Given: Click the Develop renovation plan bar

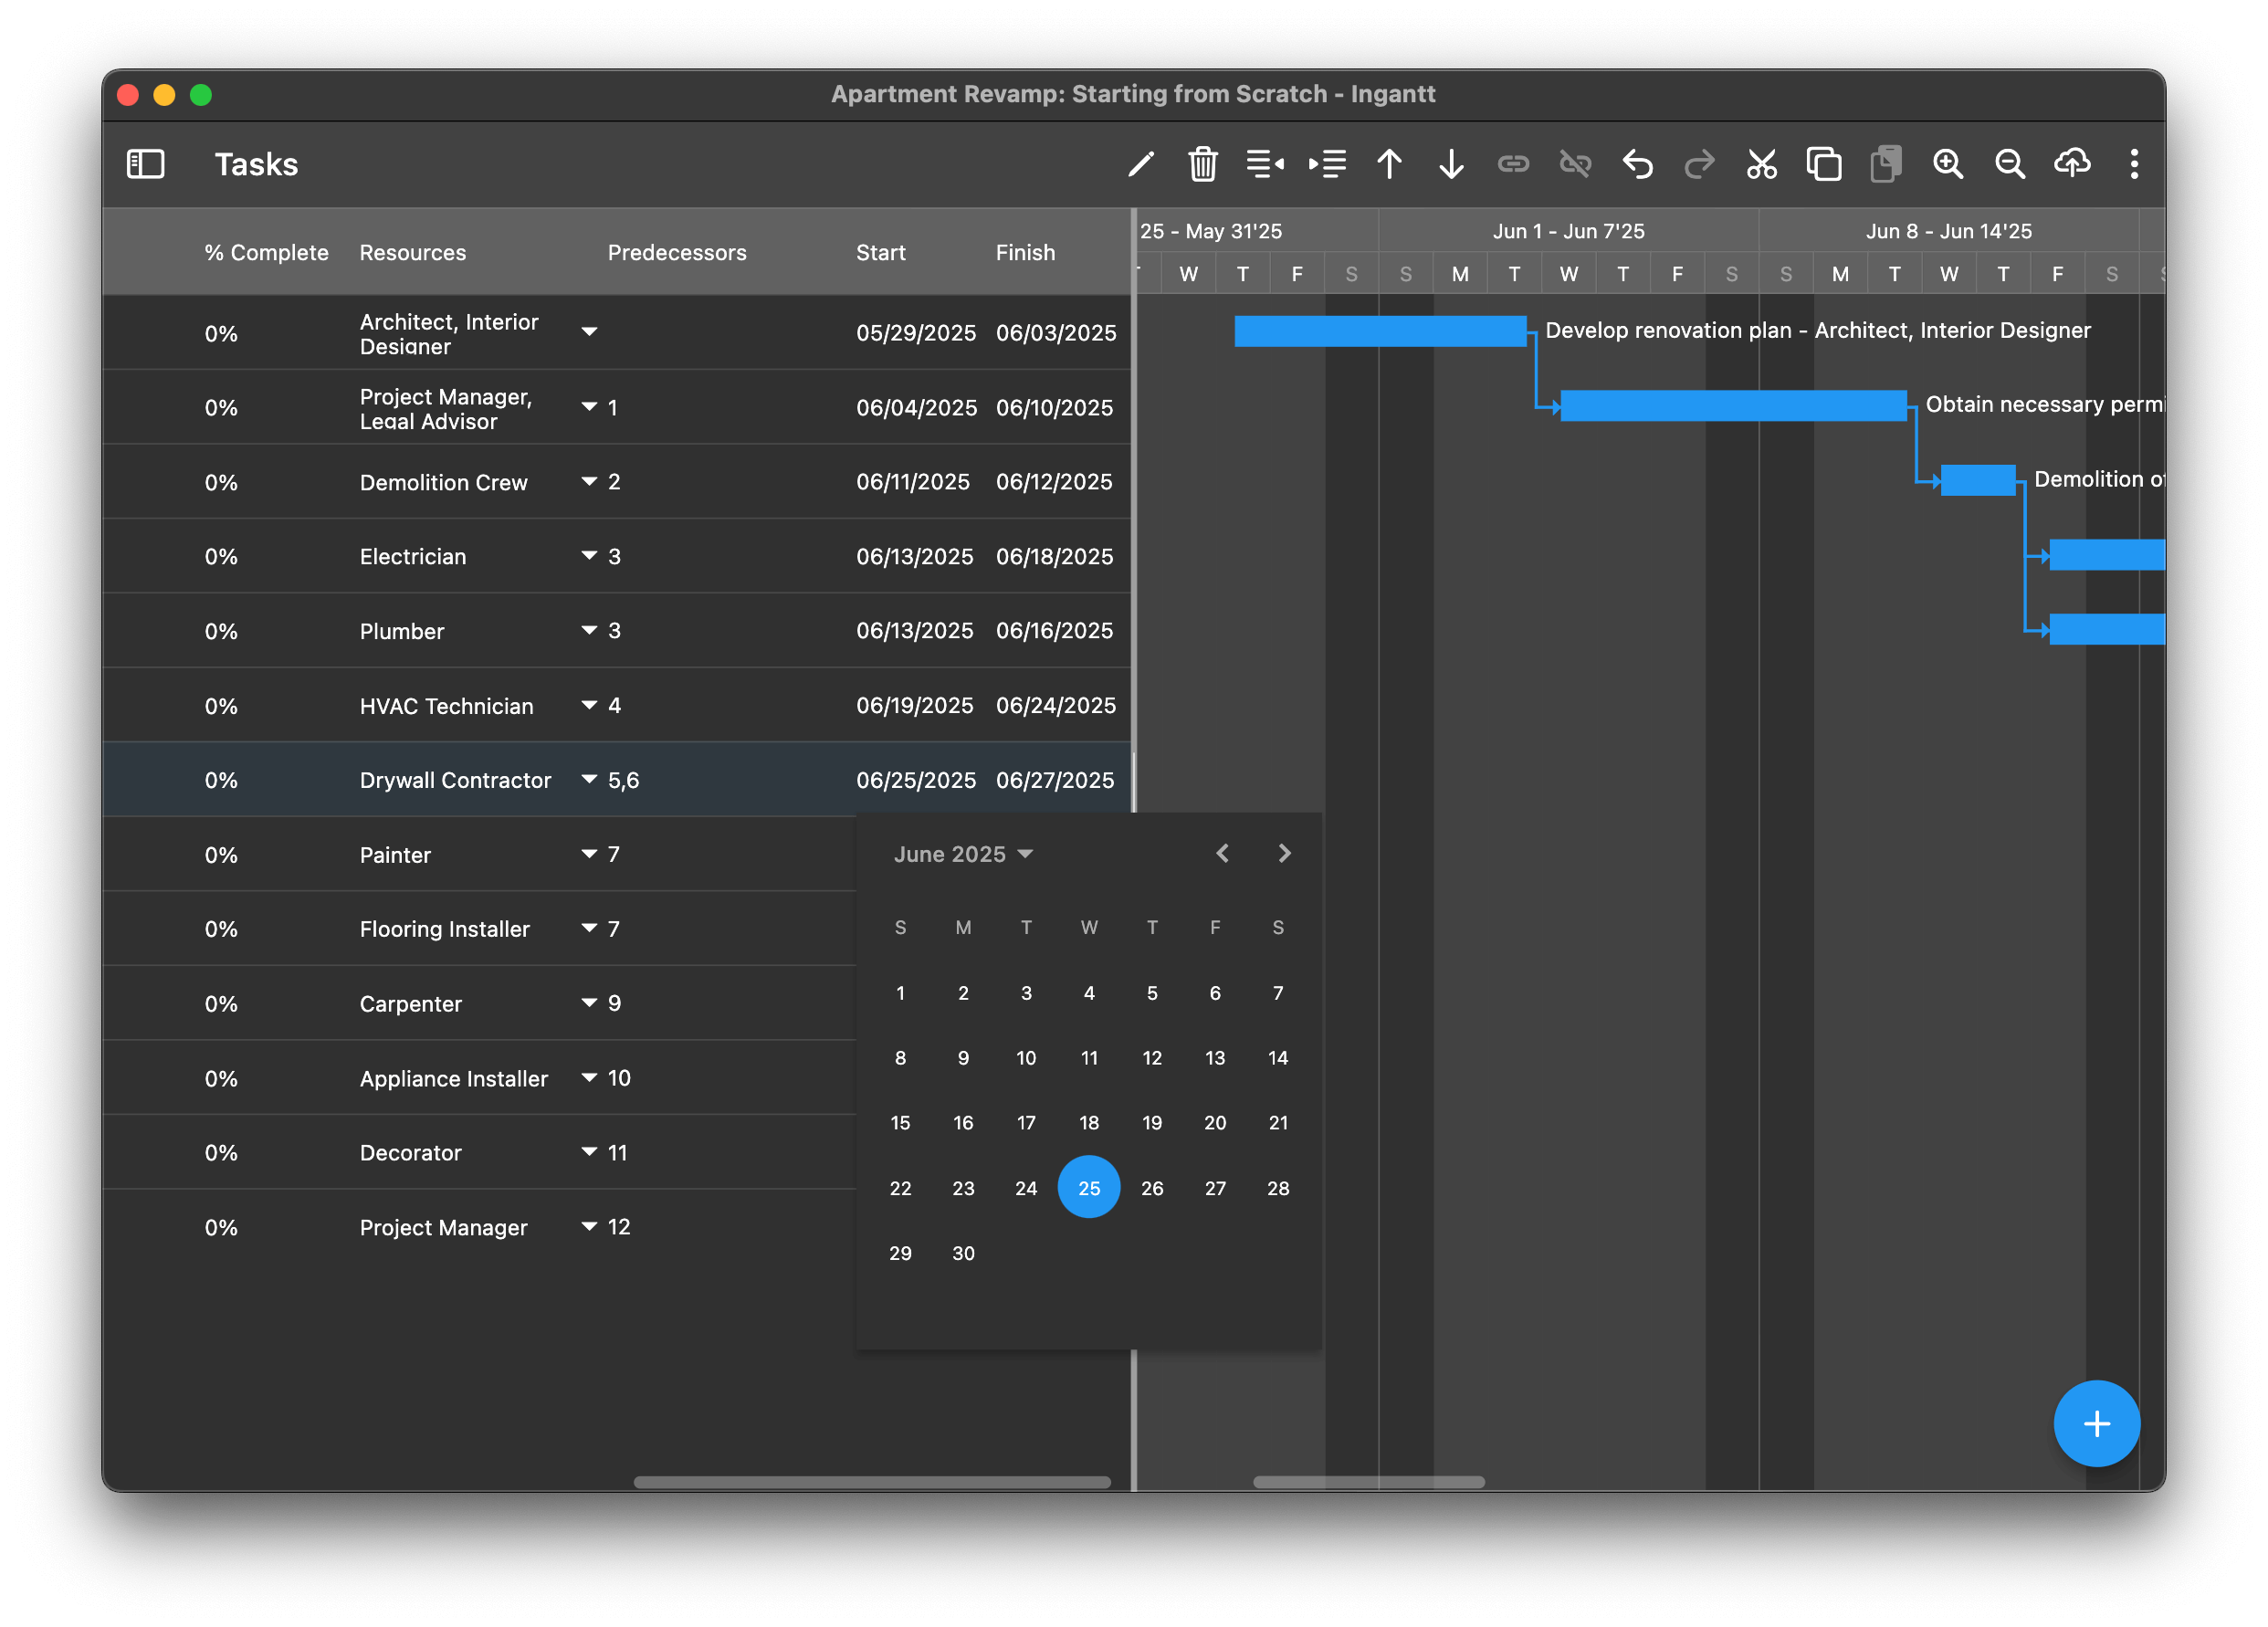Looking at the screenshot, I should point(1380,331).
